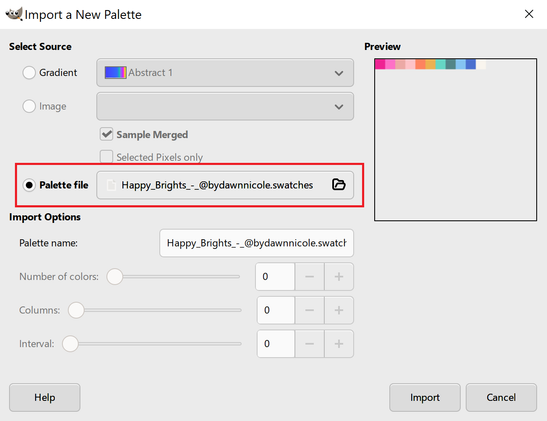This screenshot has width=547, height=421.
Task: Increase the Columns value with plus
Action: click(339, 310)
